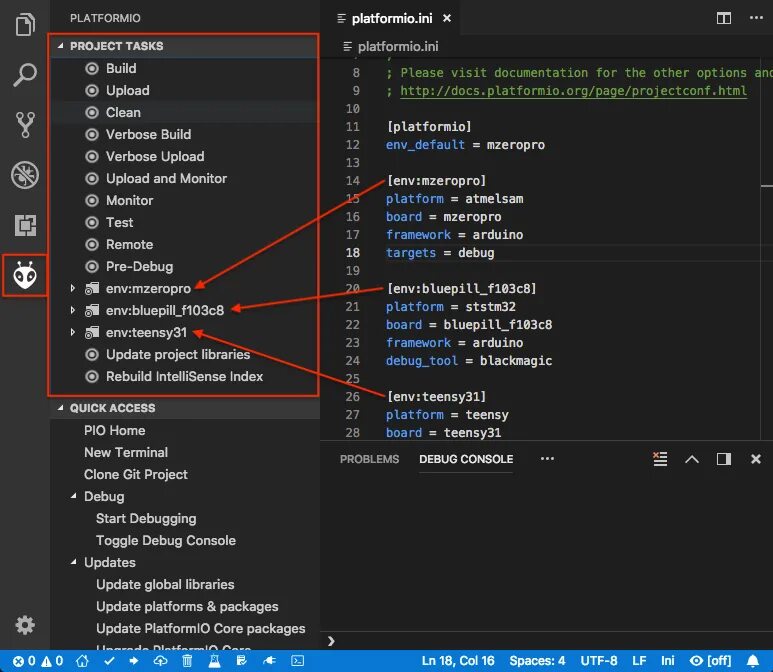The width and height of the screenshot is (773, 672).
Task: Click Clone Git Project
Action: point(136,474)
